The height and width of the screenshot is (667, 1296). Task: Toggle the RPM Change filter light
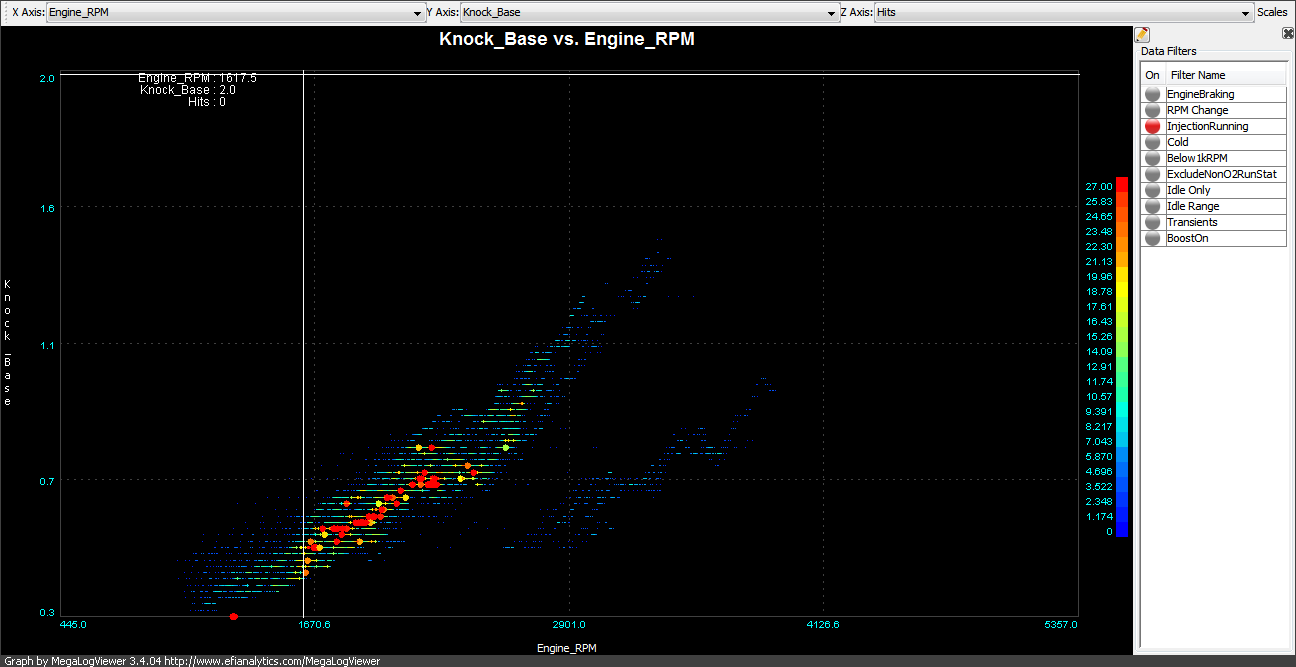coord(1153,110)
